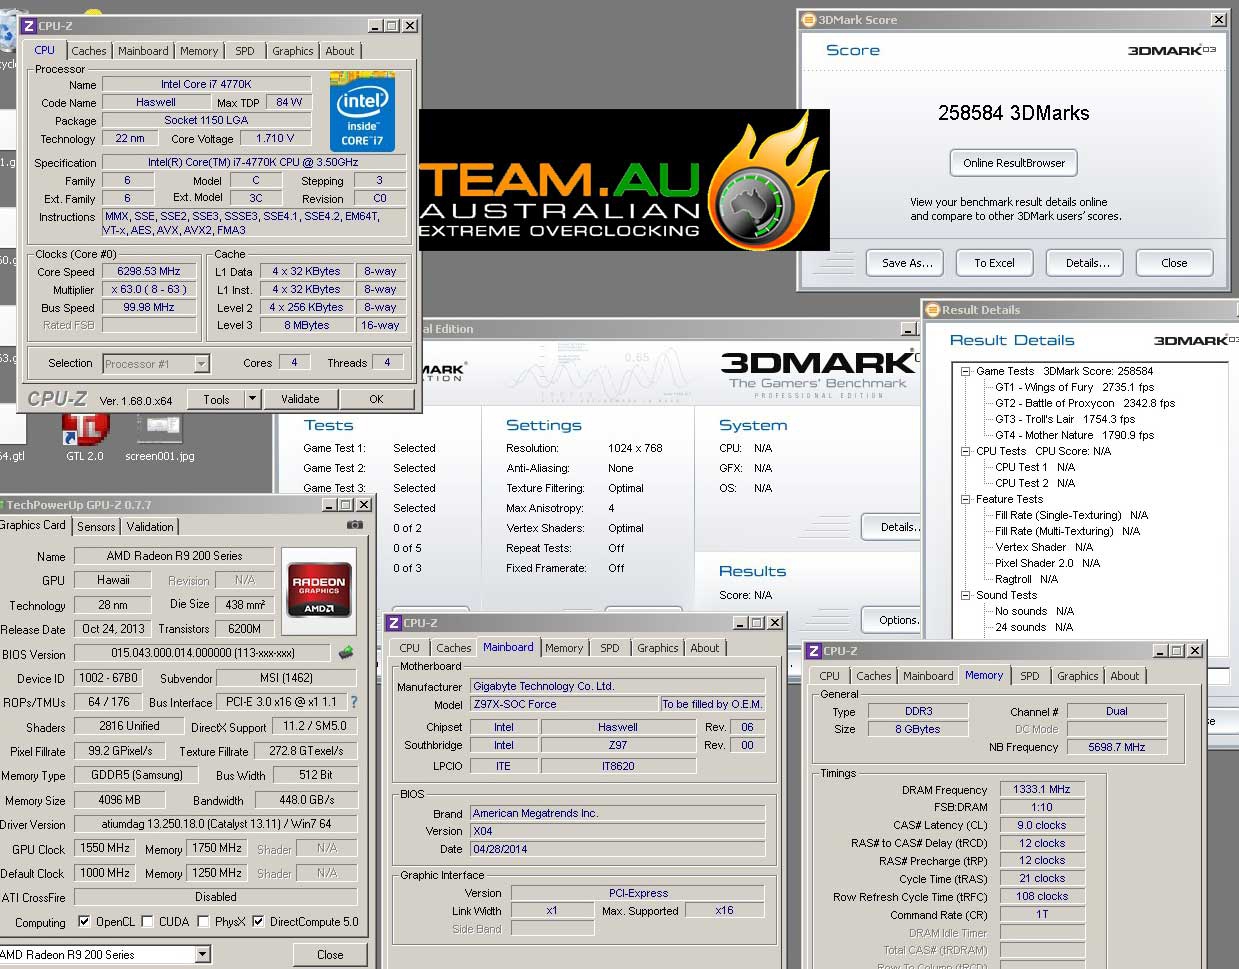Toggle the OpenCL checkbox in GPU-Z
The width and height of the screenshot is (1239, 969).
pyautogui.click(x=84, y=922)
